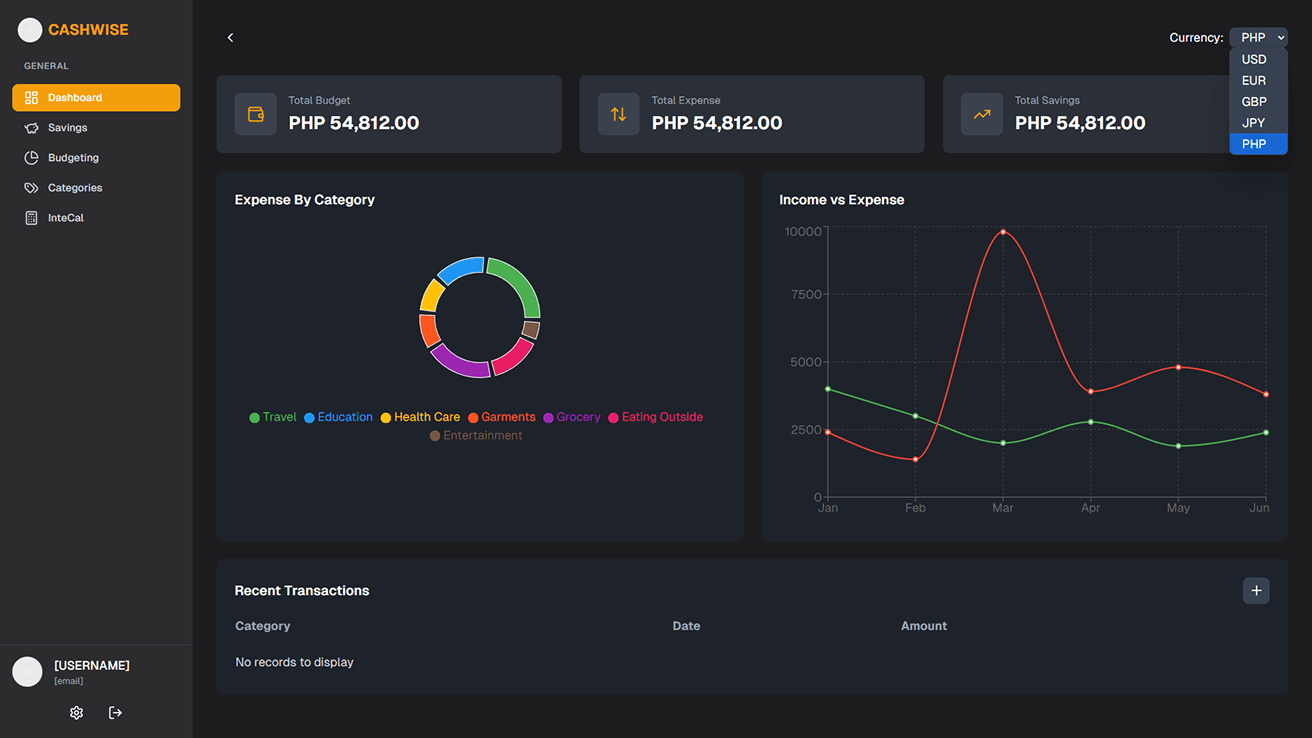
Task: Open settings with the gear icon
Action: [76, 712]
